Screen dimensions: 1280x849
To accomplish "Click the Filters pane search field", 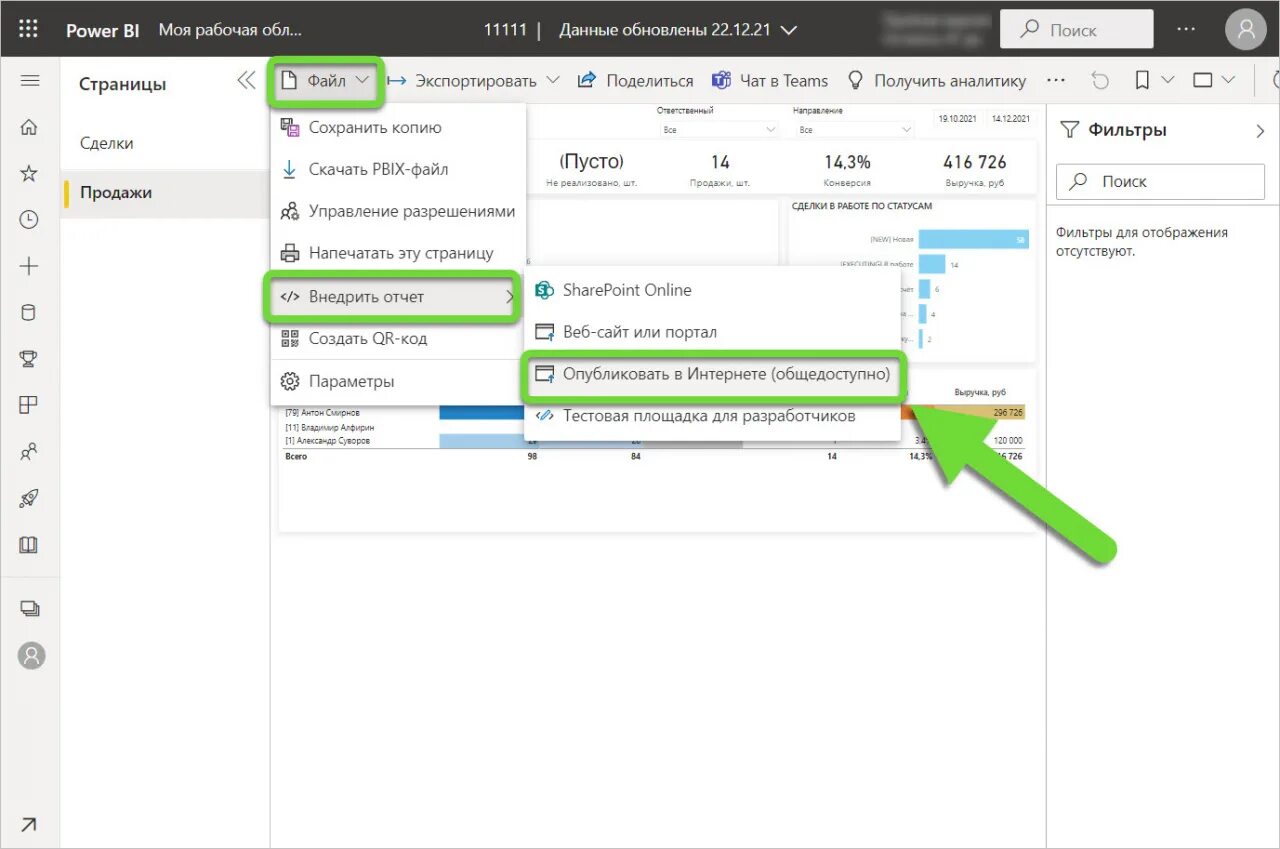I will (x=1160, y=182).
